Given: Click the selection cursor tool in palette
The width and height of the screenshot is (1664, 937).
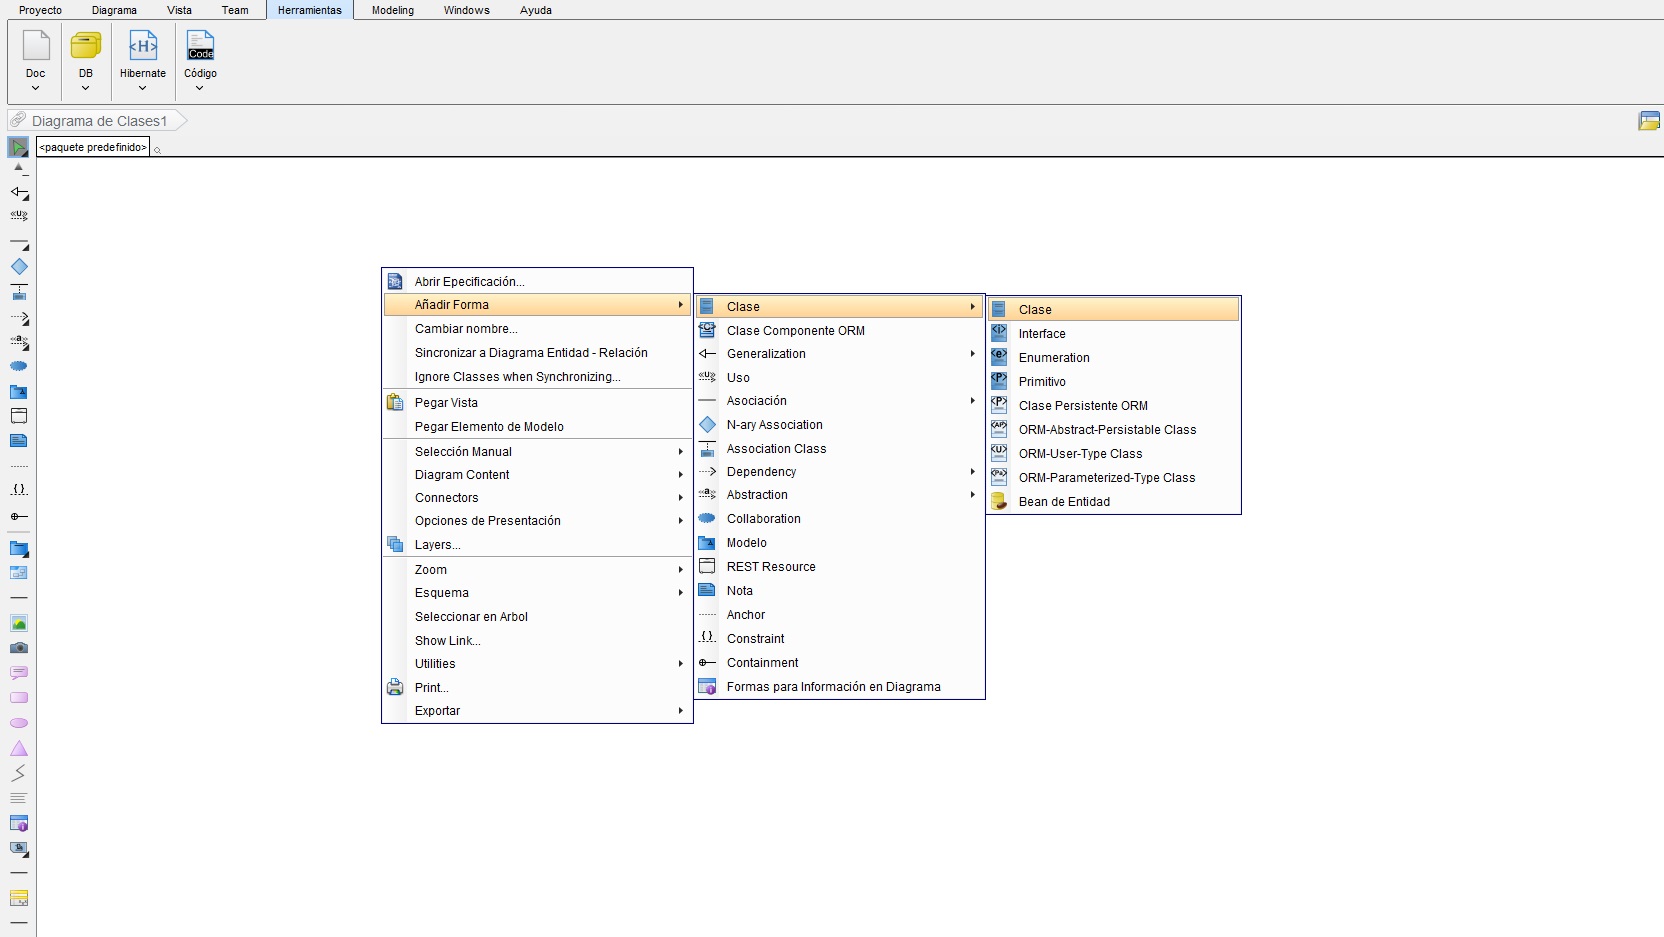Looking at the screenshot, I should [18, 148].
